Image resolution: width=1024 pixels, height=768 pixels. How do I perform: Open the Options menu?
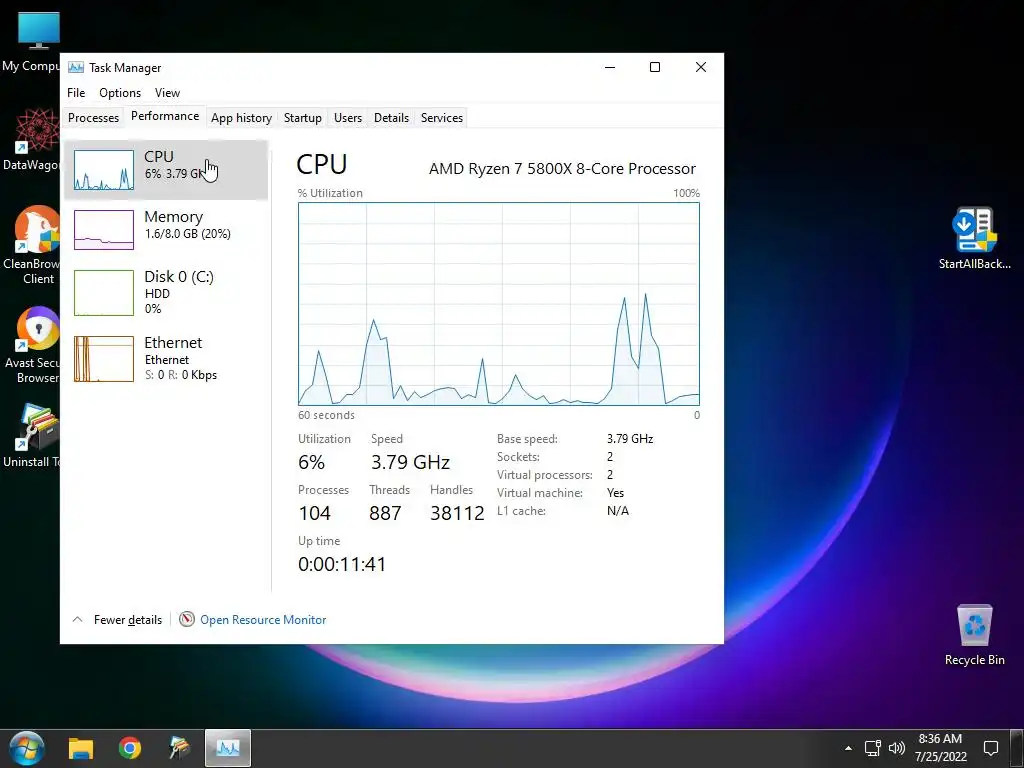coord(120,93)
